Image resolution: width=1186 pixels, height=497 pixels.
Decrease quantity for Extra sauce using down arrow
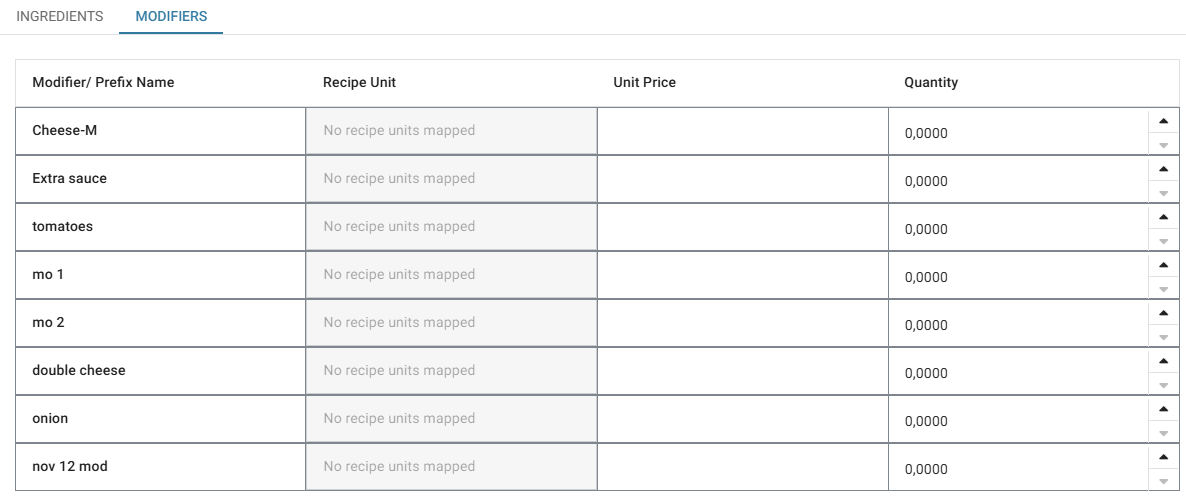pyautogui.click(x=1162, y=193)
